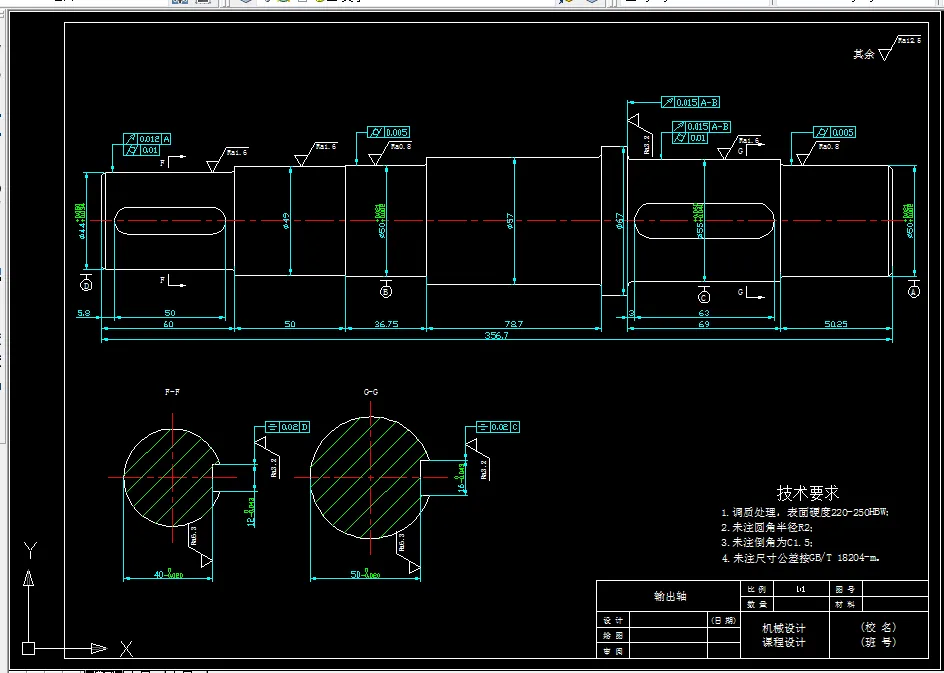Select the 机械设计 课程设计 text
The image size is (944, 673).
click(784, 636)
